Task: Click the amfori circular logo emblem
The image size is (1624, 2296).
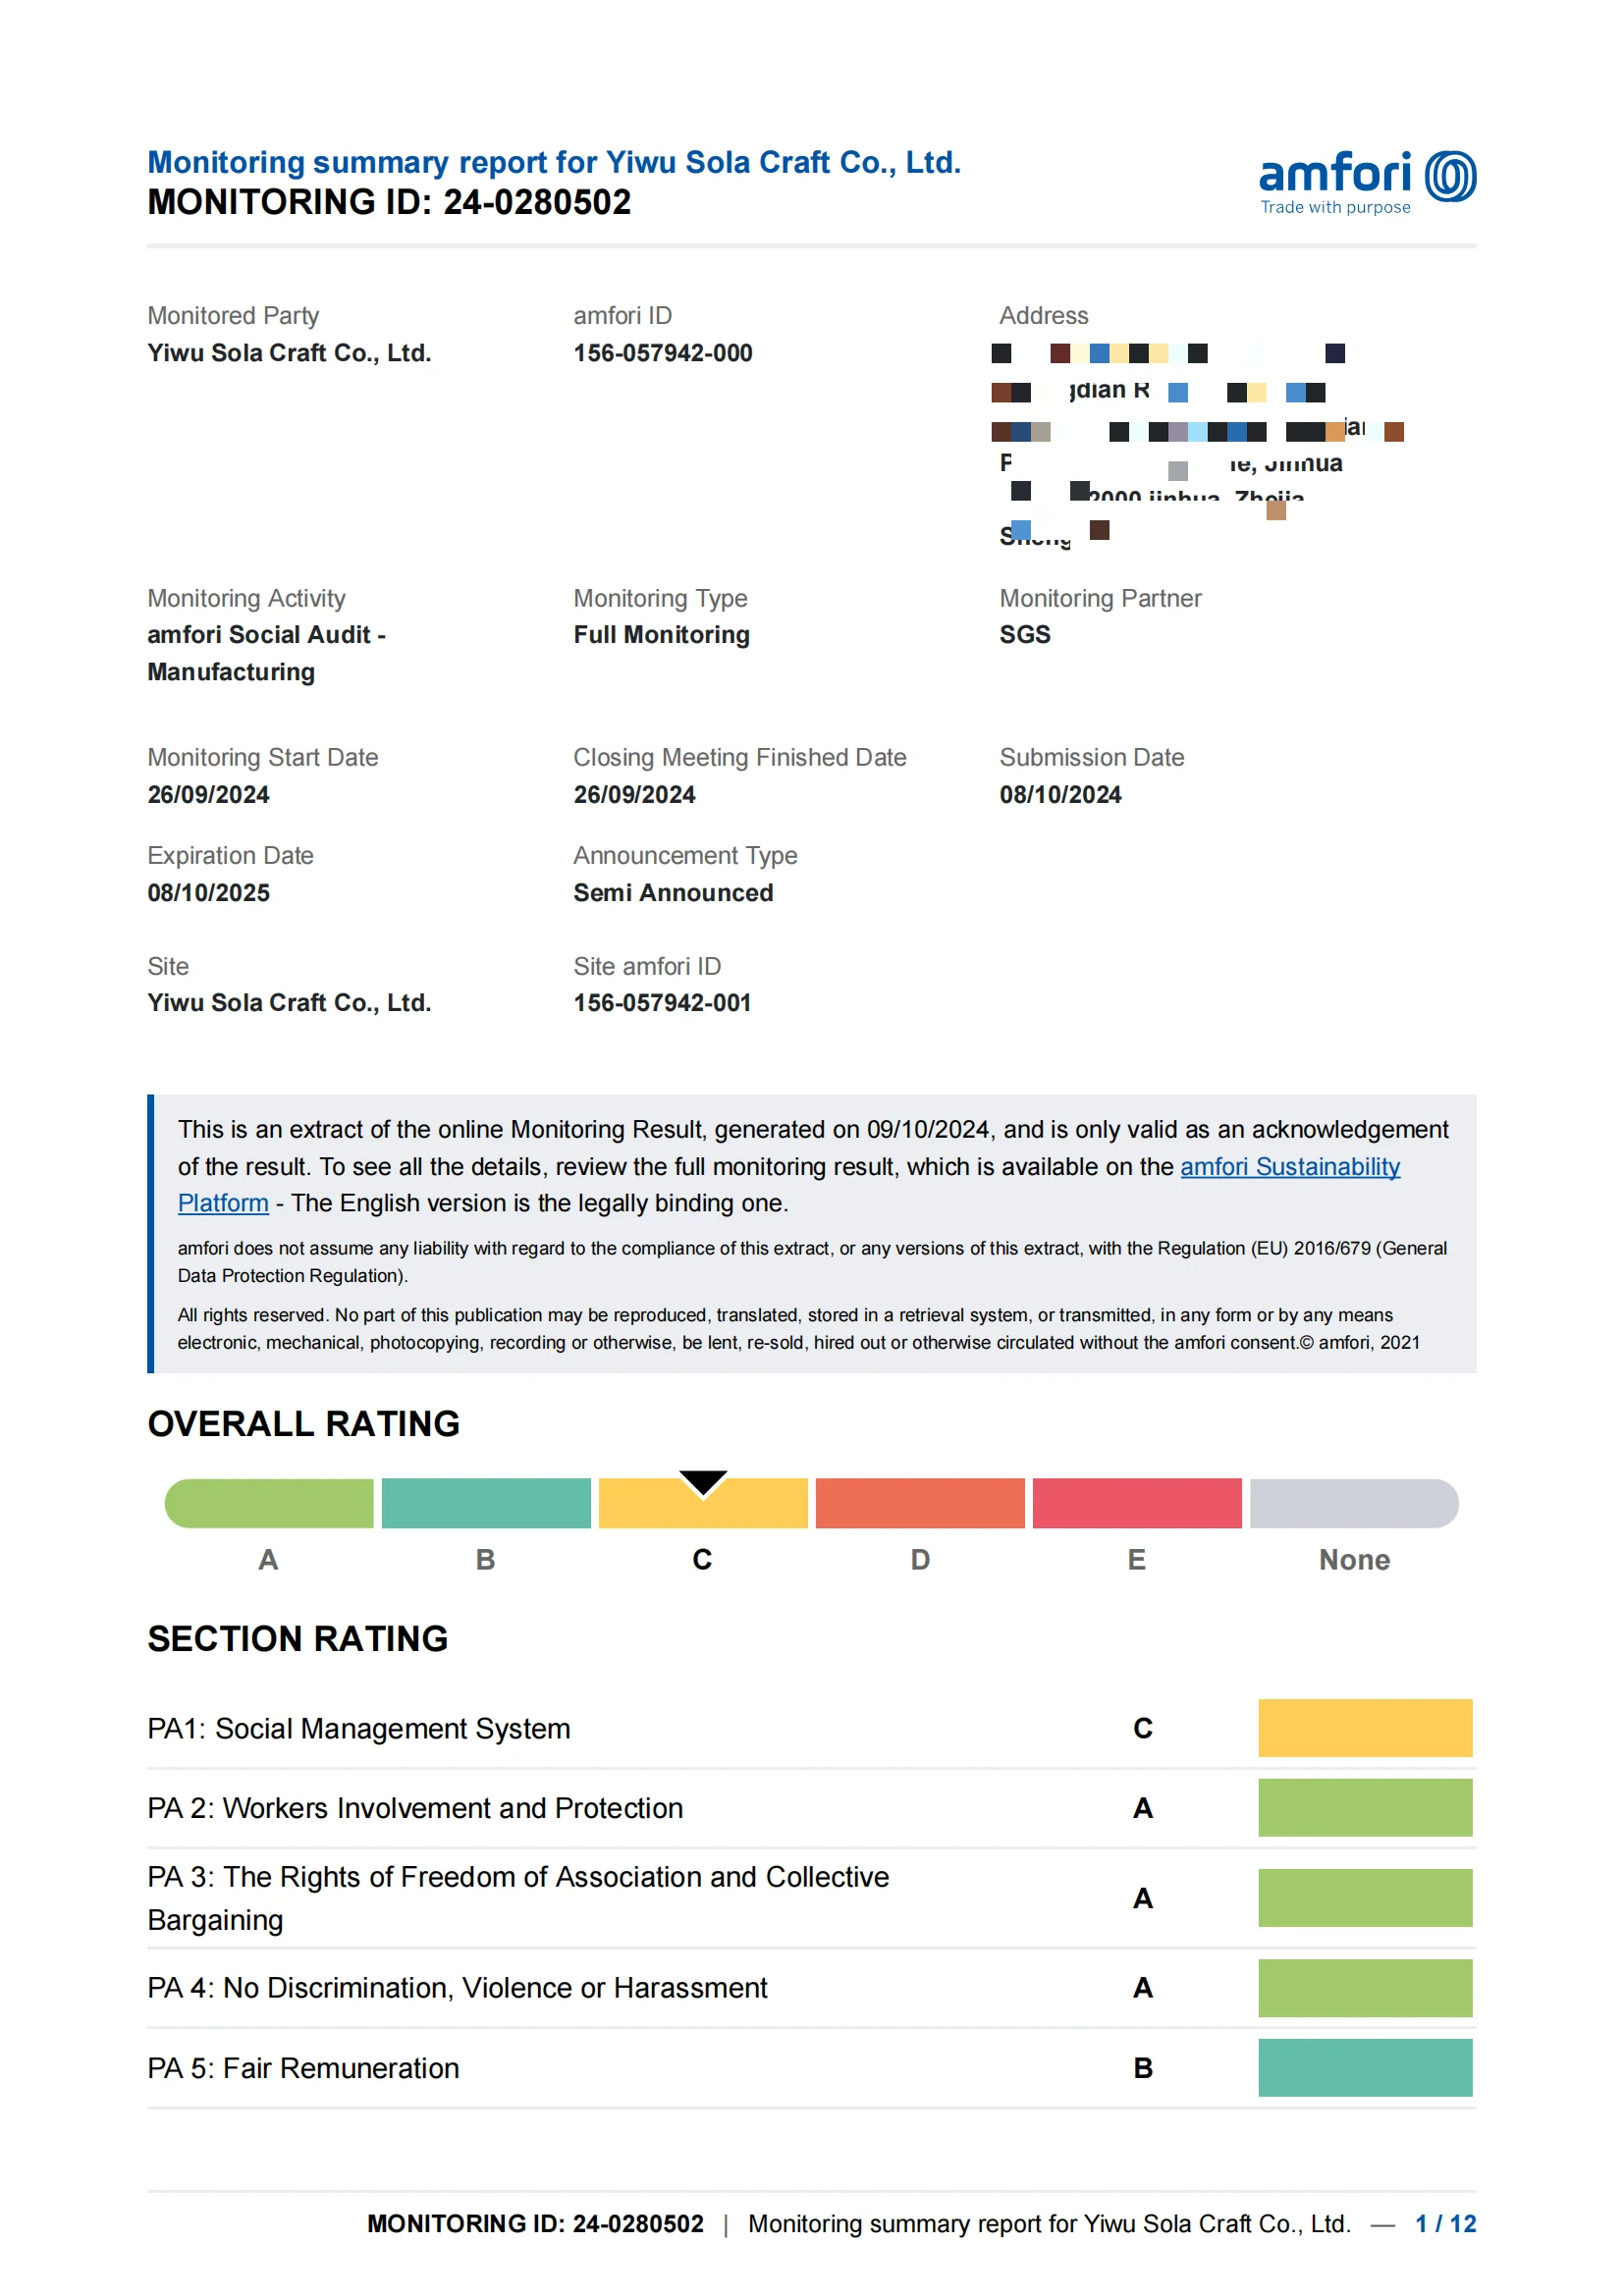Action: [1449, 176]
